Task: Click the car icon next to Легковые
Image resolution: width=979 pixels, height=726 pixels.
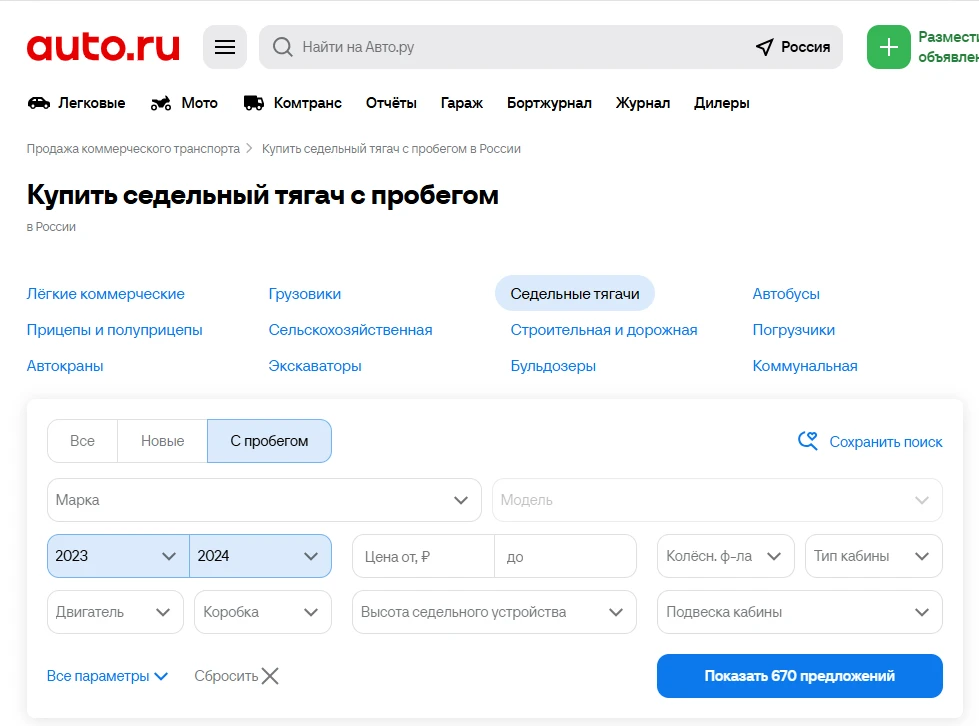Action: coord(39,103)
